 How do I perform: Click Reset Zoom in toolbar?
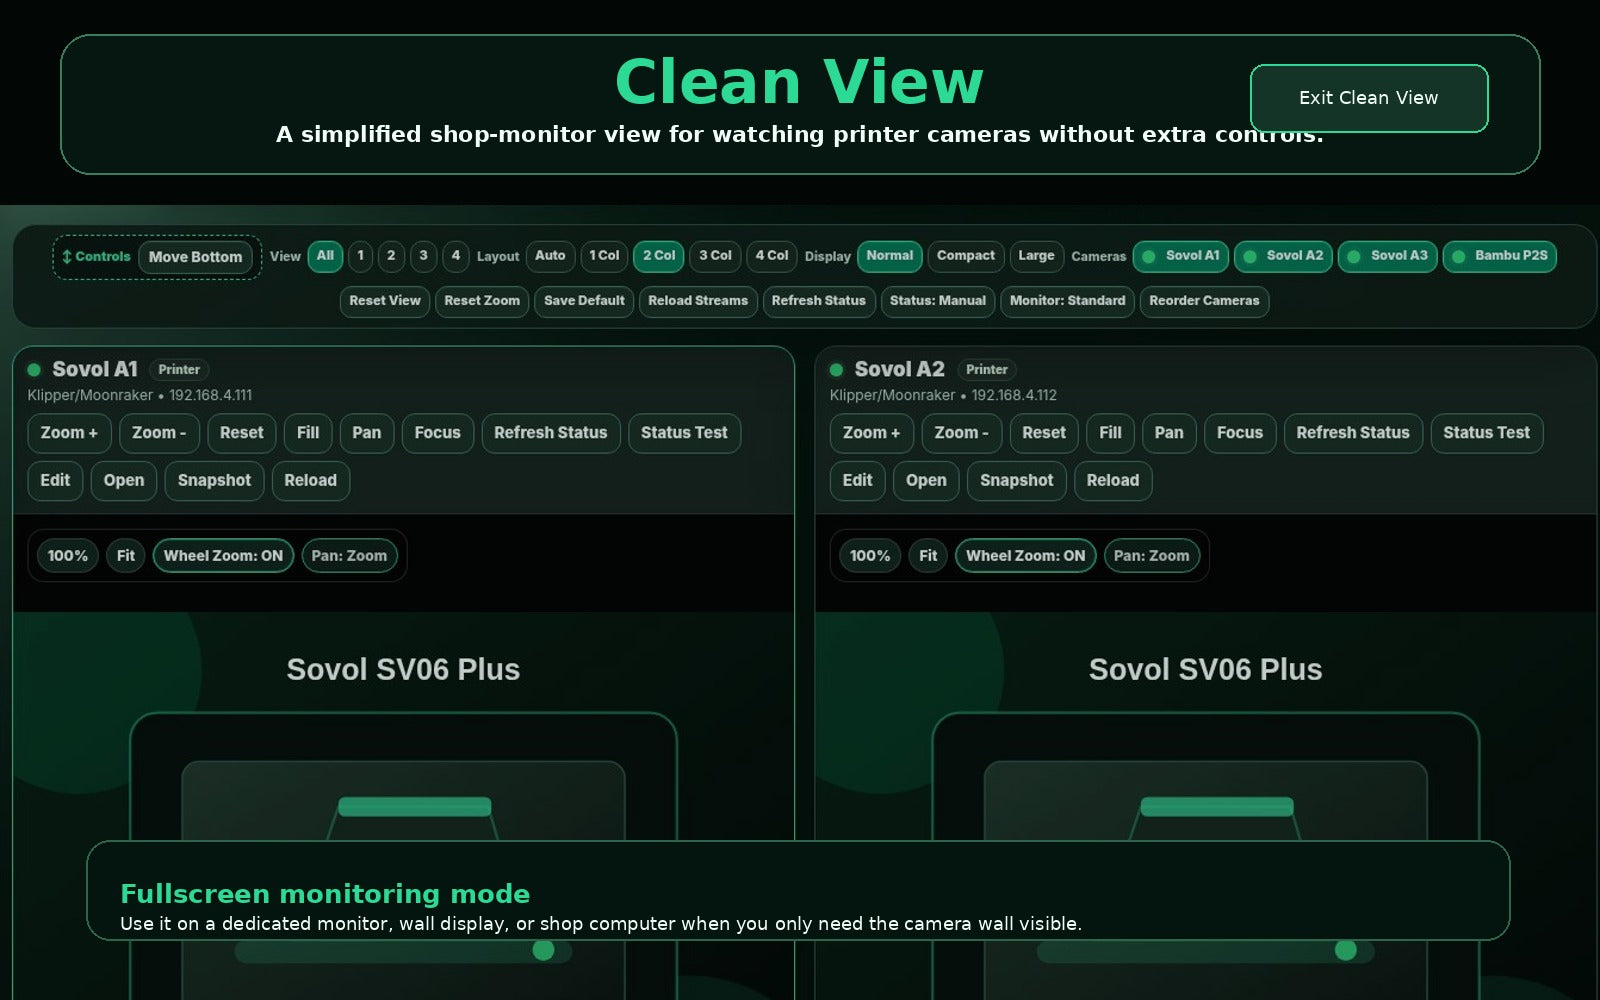click(482, 301)
